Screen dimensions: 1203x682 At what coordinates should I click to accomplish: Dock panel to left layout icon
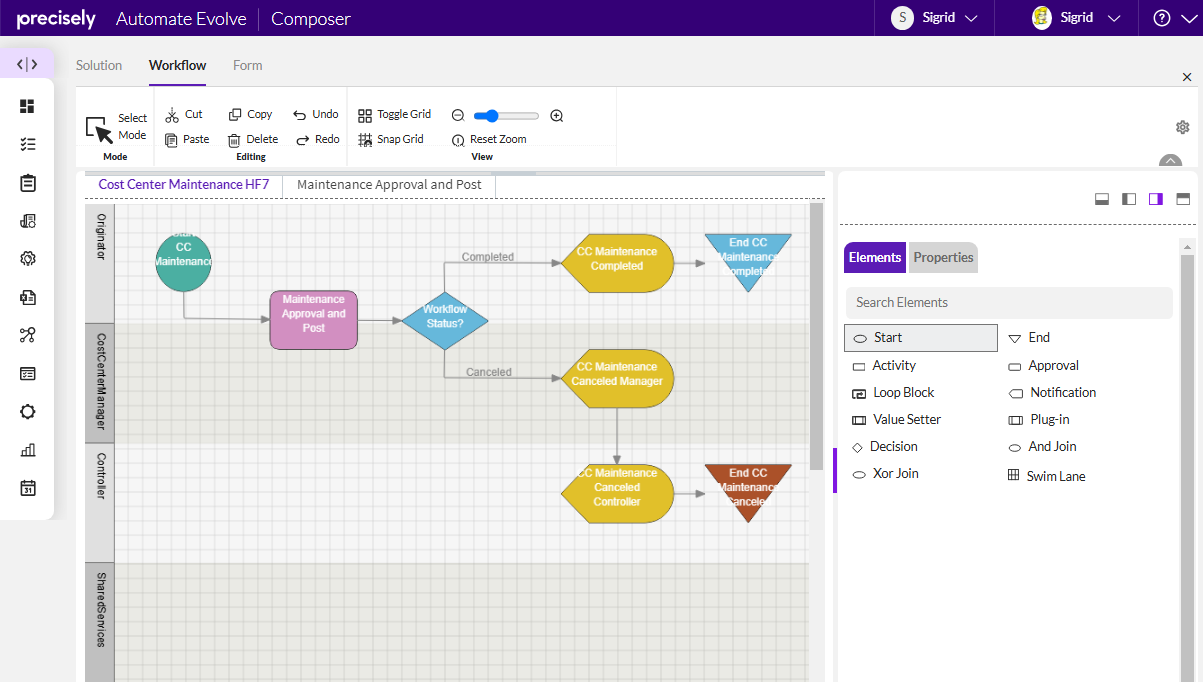1129,199
